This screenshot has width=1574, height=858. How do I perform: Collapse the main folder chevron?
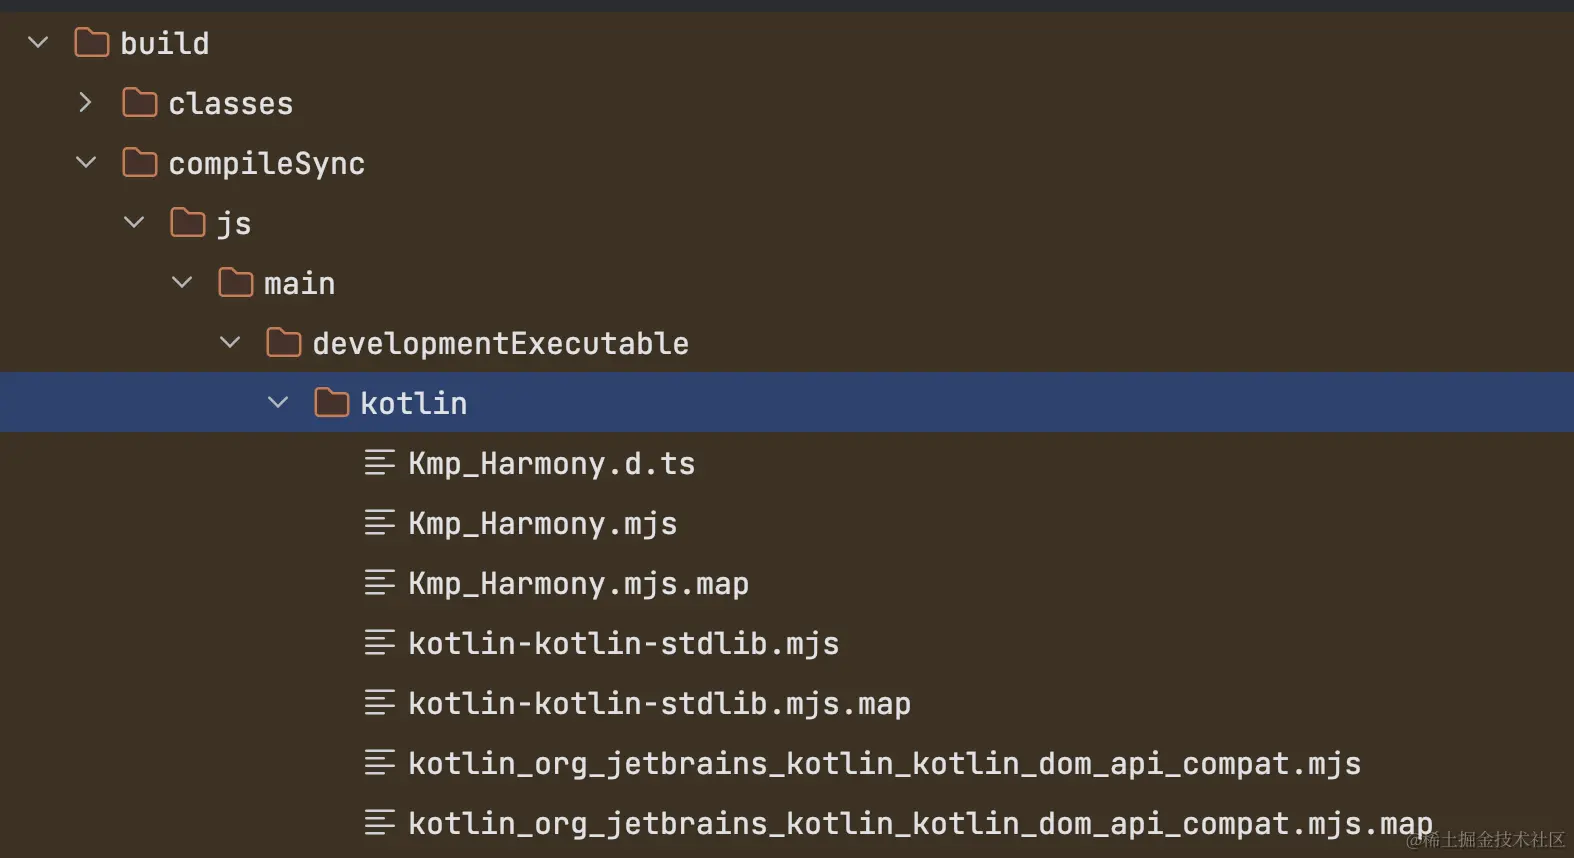coord(182,283)
